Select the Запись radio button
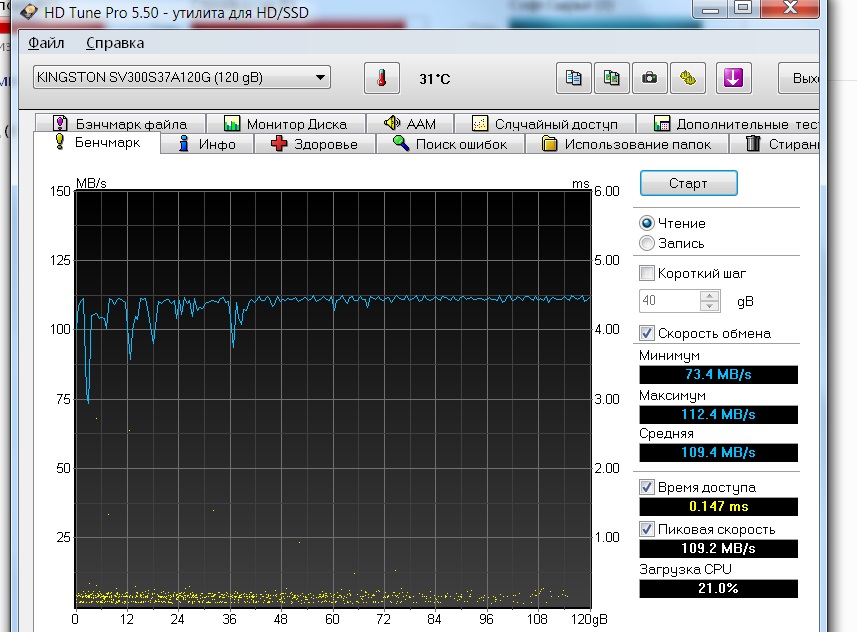This screenshot has width=857, height=632. click(x=647, y=243)
